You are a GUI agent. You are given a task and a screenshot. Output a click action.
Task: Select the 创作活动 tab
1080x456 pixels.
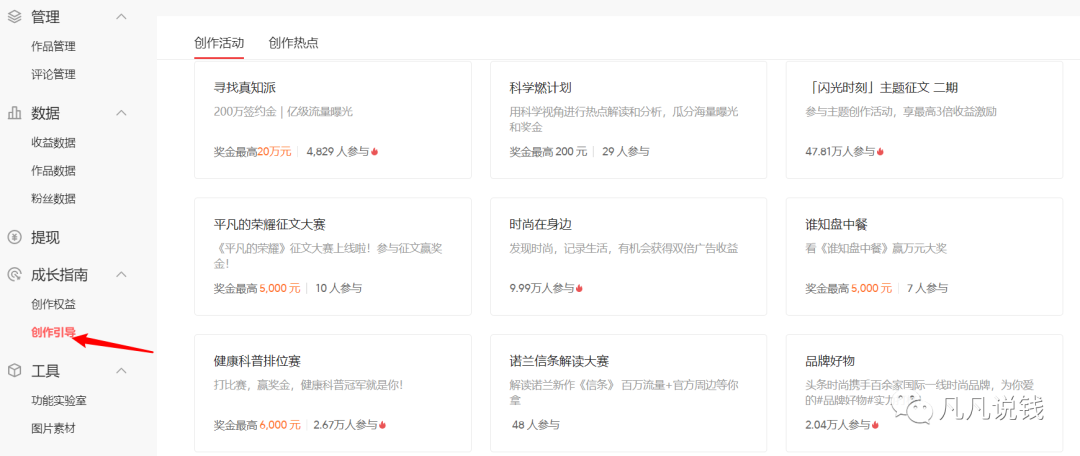(219, 43)
